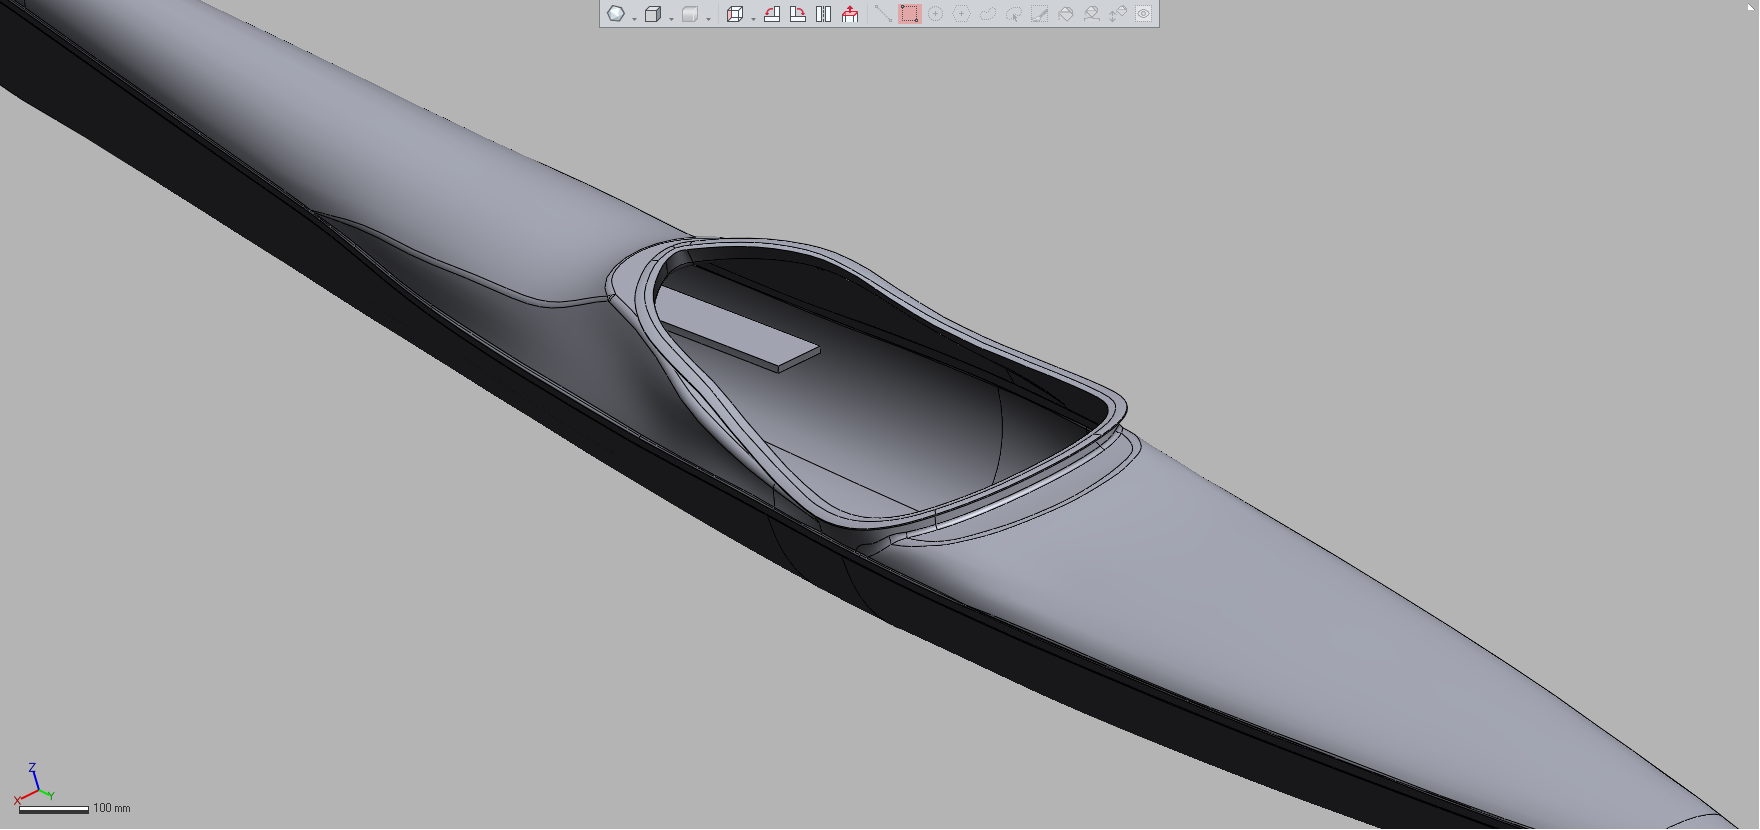This screenshot has width=1760, height=830.
Task: Choose the Polygon selection mode
Action: [x=961, y=14]
